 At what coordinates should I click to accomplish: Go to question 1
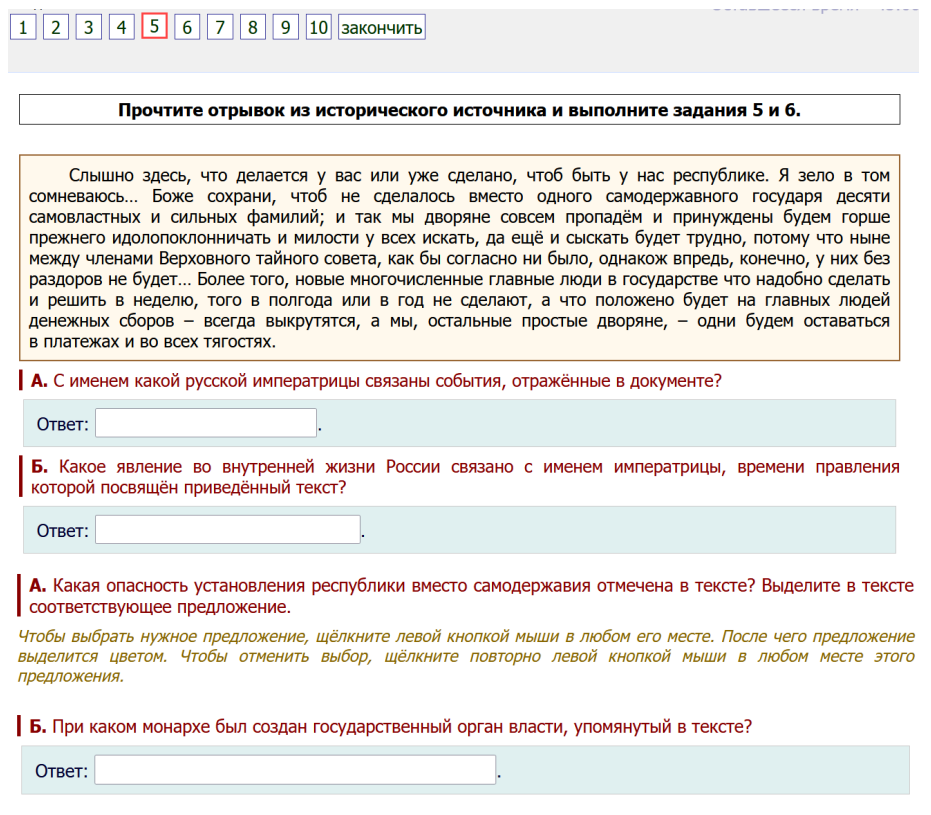[x=23, y=27]
